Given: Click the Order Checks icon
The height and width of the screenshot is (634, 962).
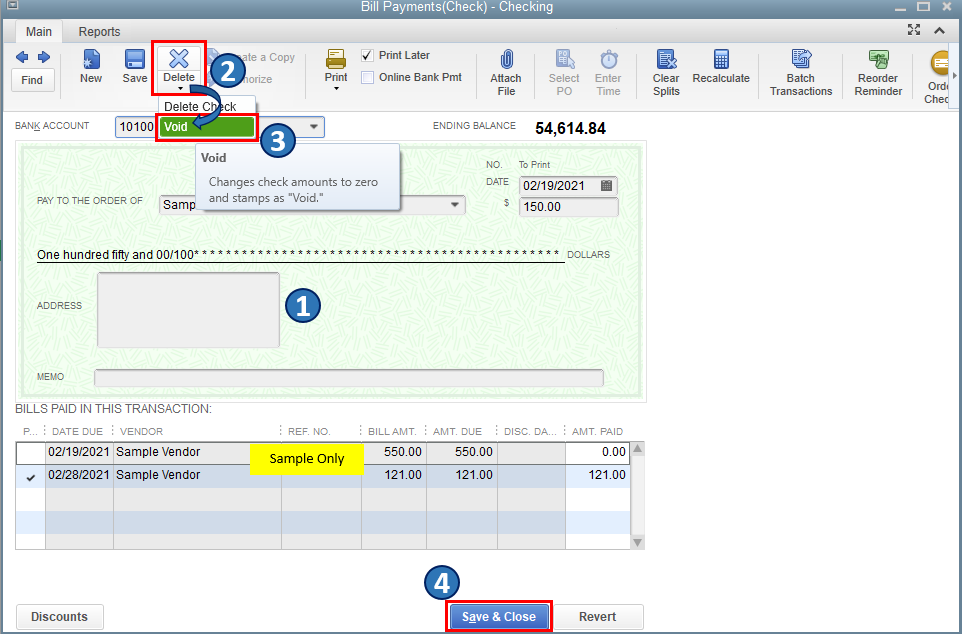Looking at the screenshot, I should (x=939, y=63).
